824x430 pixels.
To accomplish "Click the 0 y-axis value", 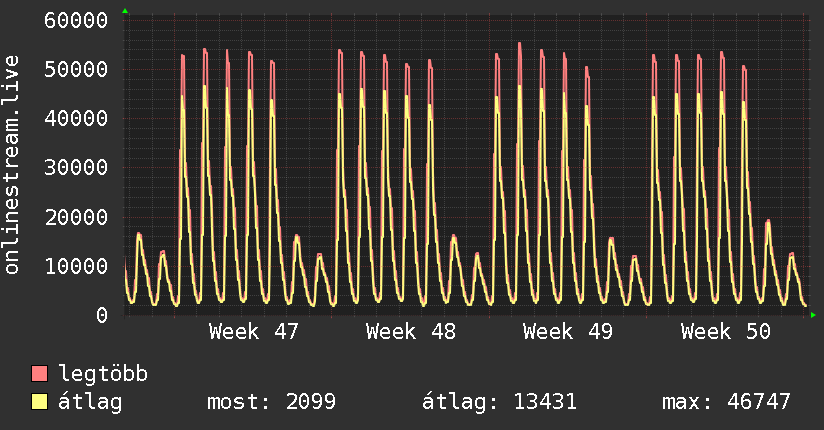I will pyautogui.click(x=102, y=315).
